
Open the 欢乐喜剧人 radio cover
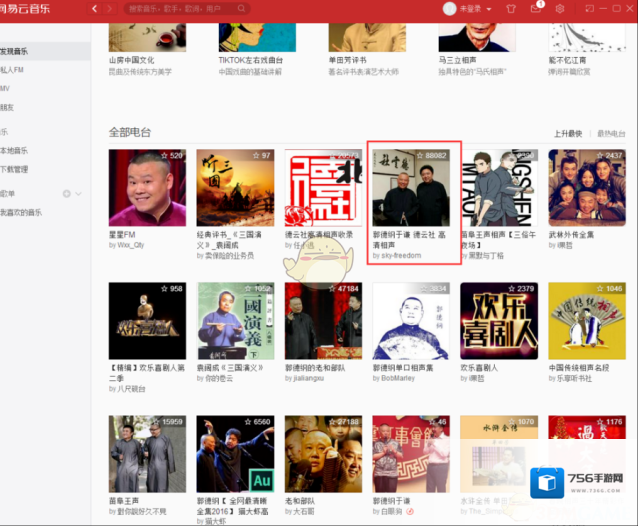tap(497, 320)
